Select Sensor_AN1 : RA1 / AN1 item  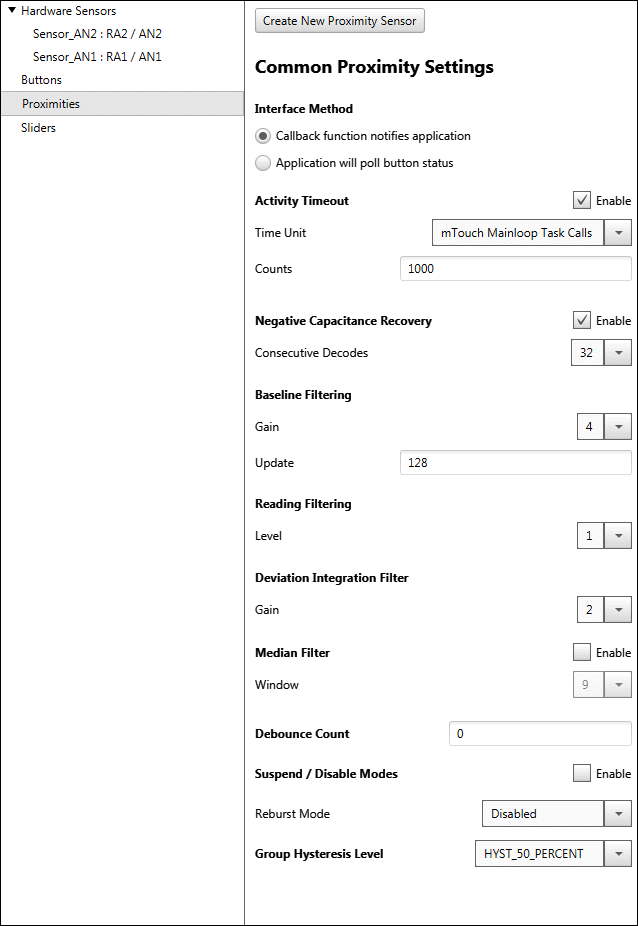click(x=97, y=57)
